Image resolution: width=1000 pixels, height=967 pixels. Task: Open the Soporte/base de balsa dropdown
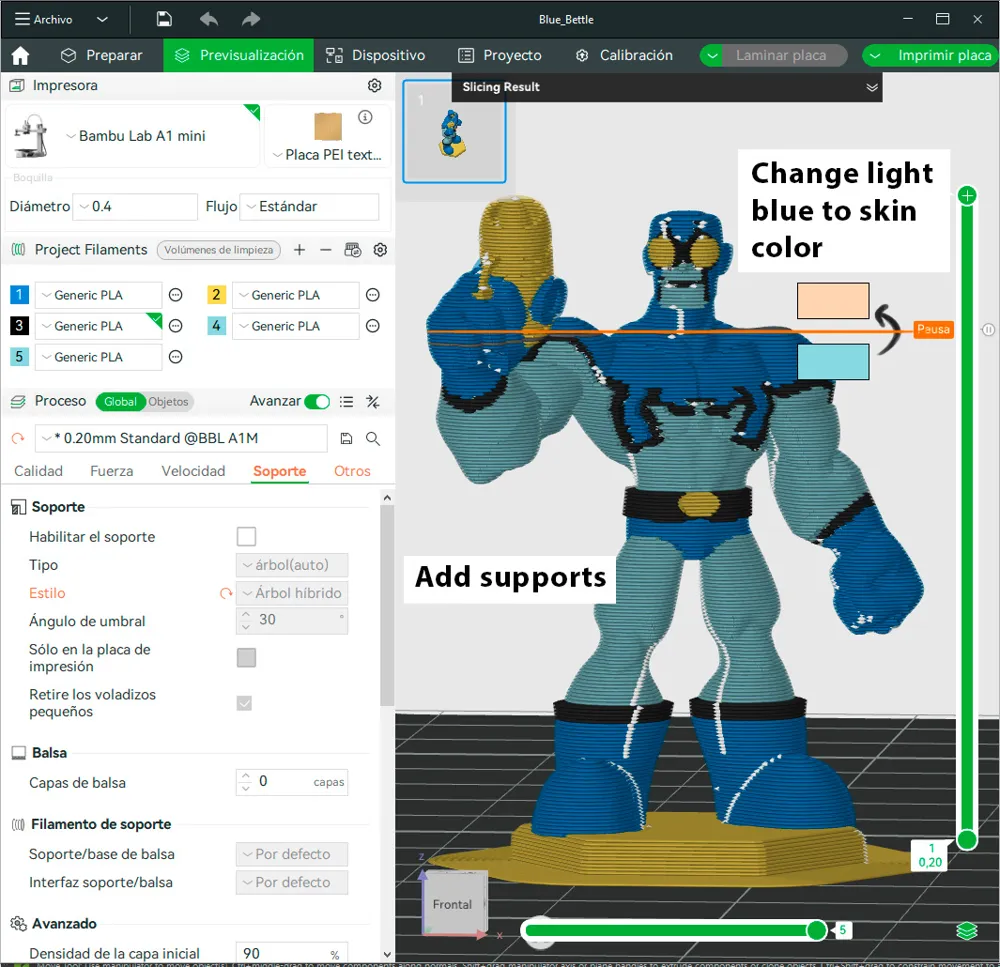click(x=292, y=854)
